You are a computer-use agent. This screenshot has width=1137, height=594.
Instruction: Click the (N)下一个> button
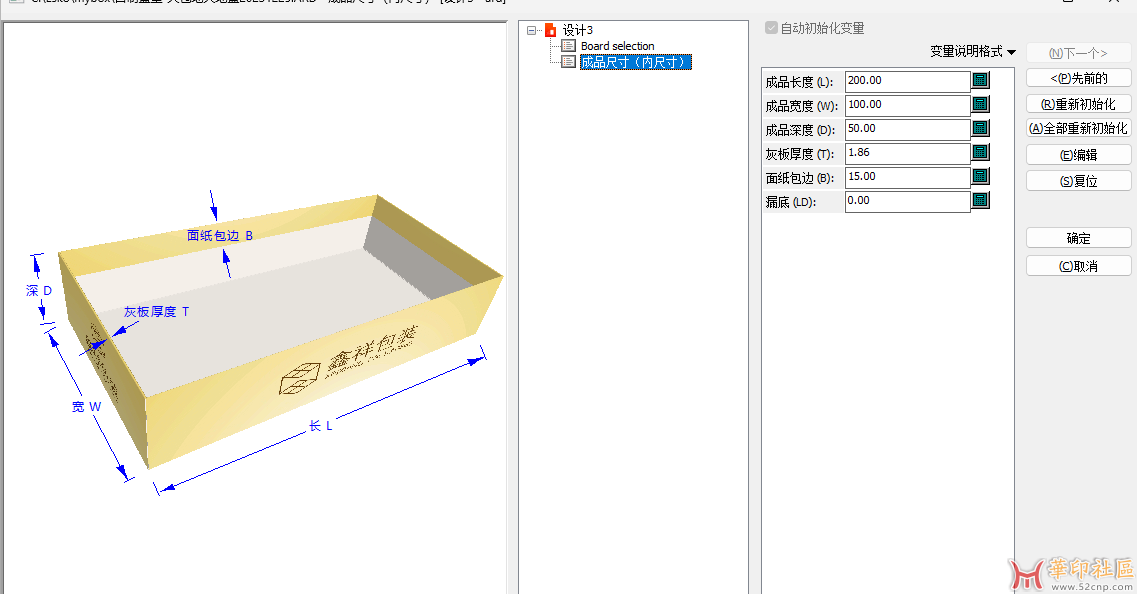click(x=1078, y=53)
